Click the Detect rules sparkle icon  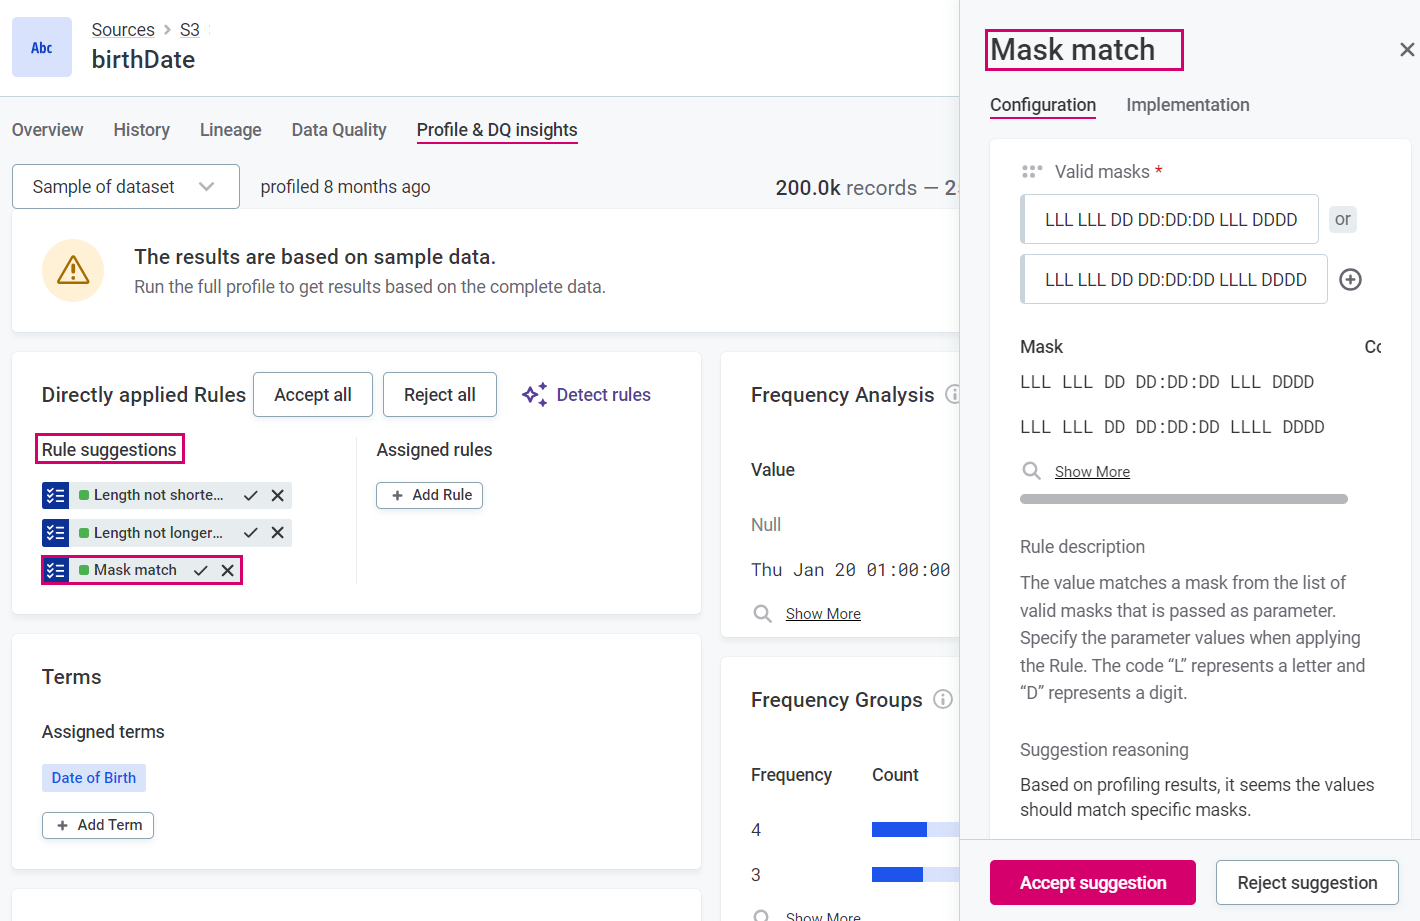click(534, 395)
